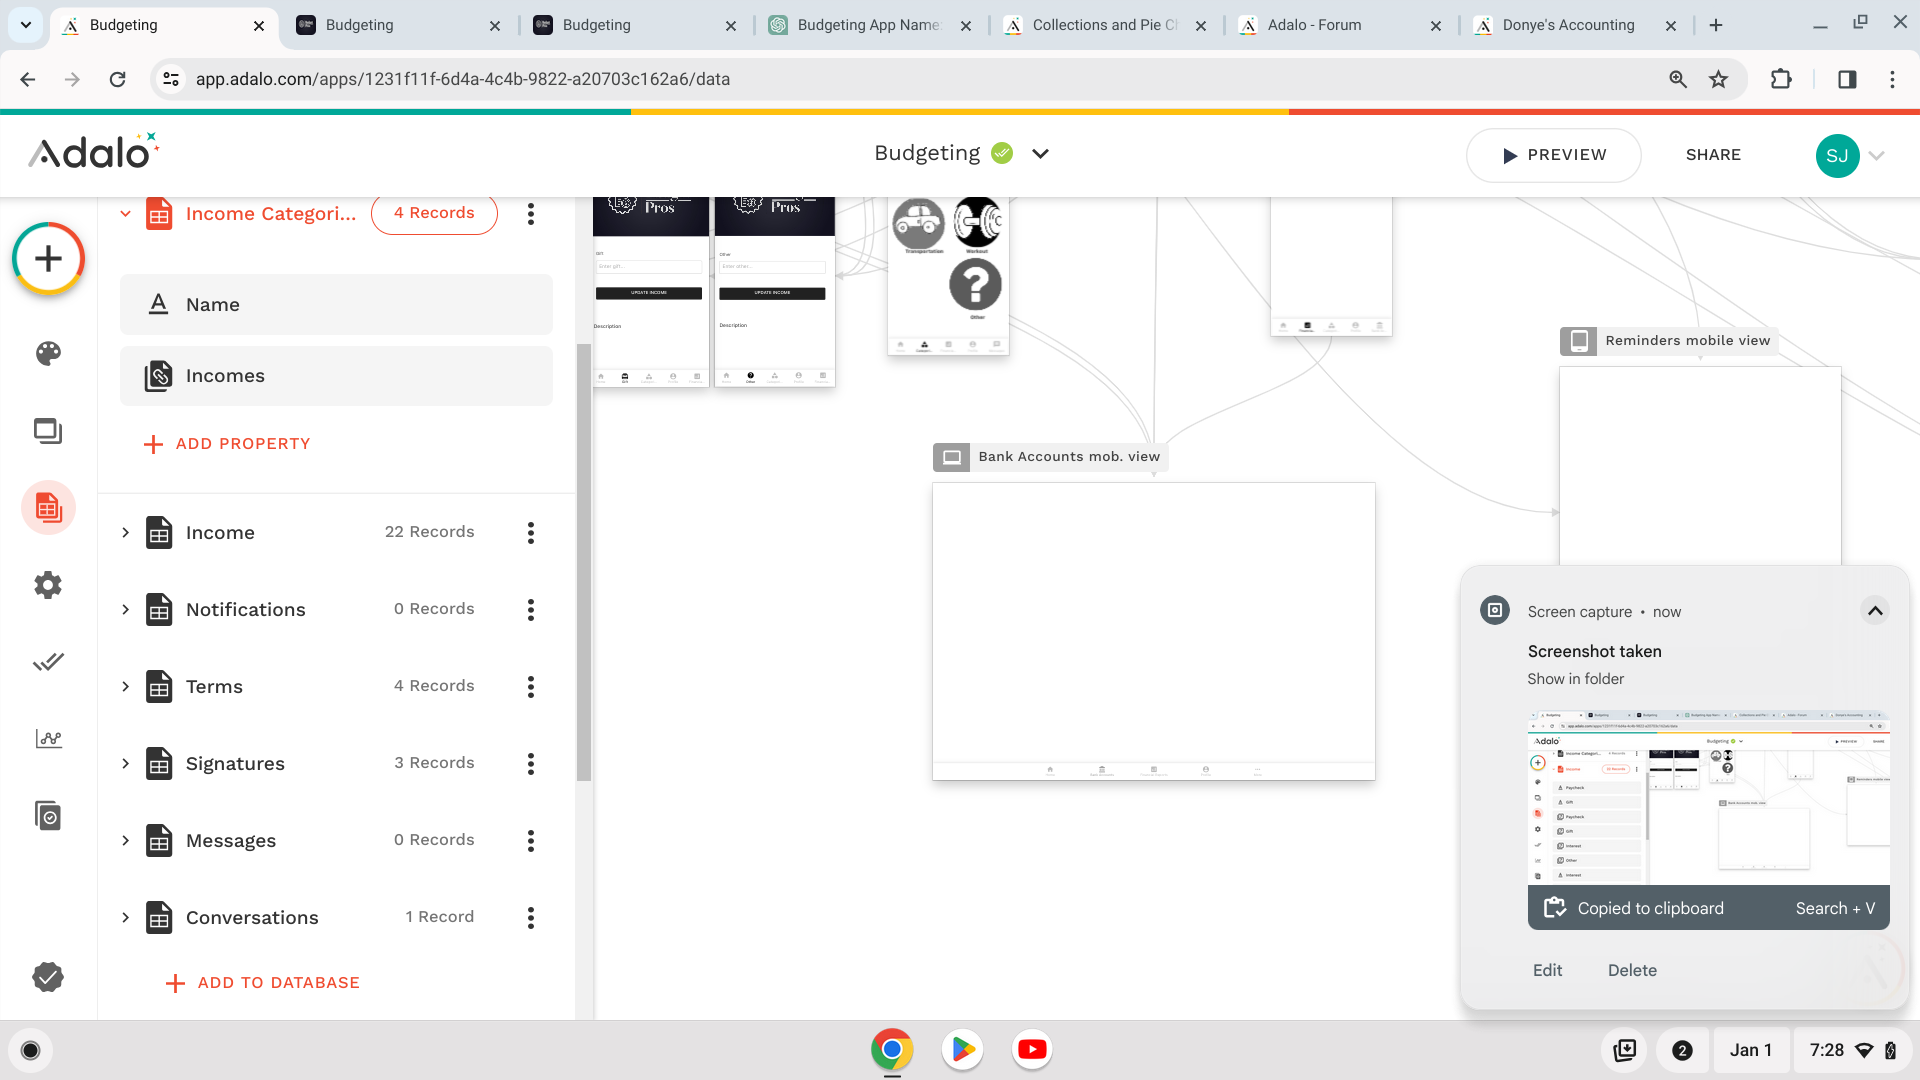Collapse the Screen capture notification
This screenshot has height=1080, width=1920.
click(x=1875, y=611)
